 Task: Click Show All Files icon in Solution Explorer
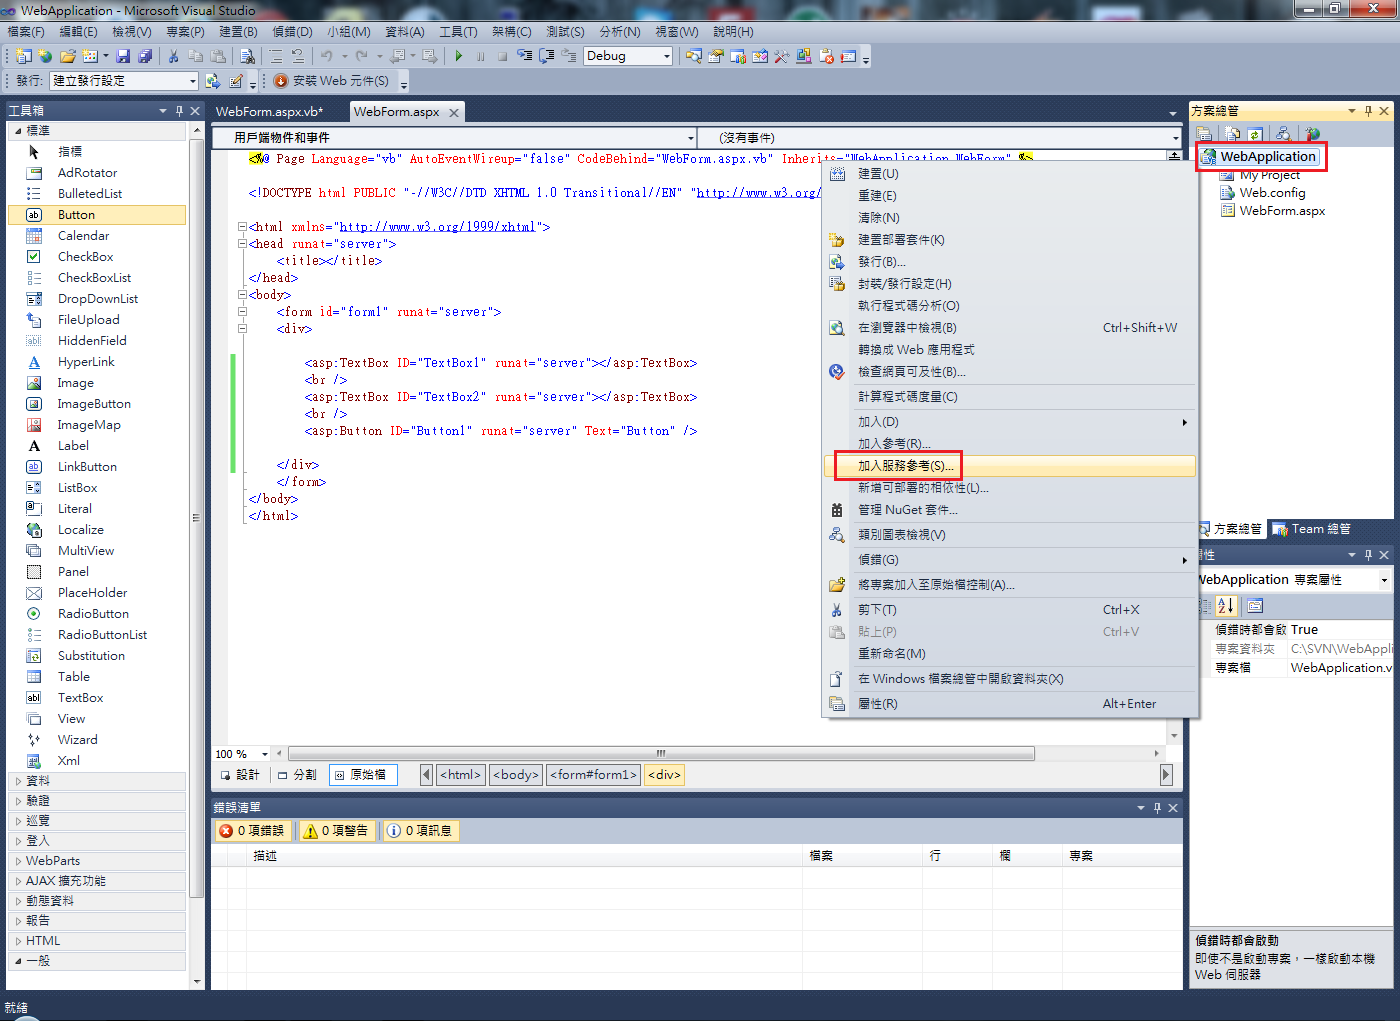coord(1232,134)
